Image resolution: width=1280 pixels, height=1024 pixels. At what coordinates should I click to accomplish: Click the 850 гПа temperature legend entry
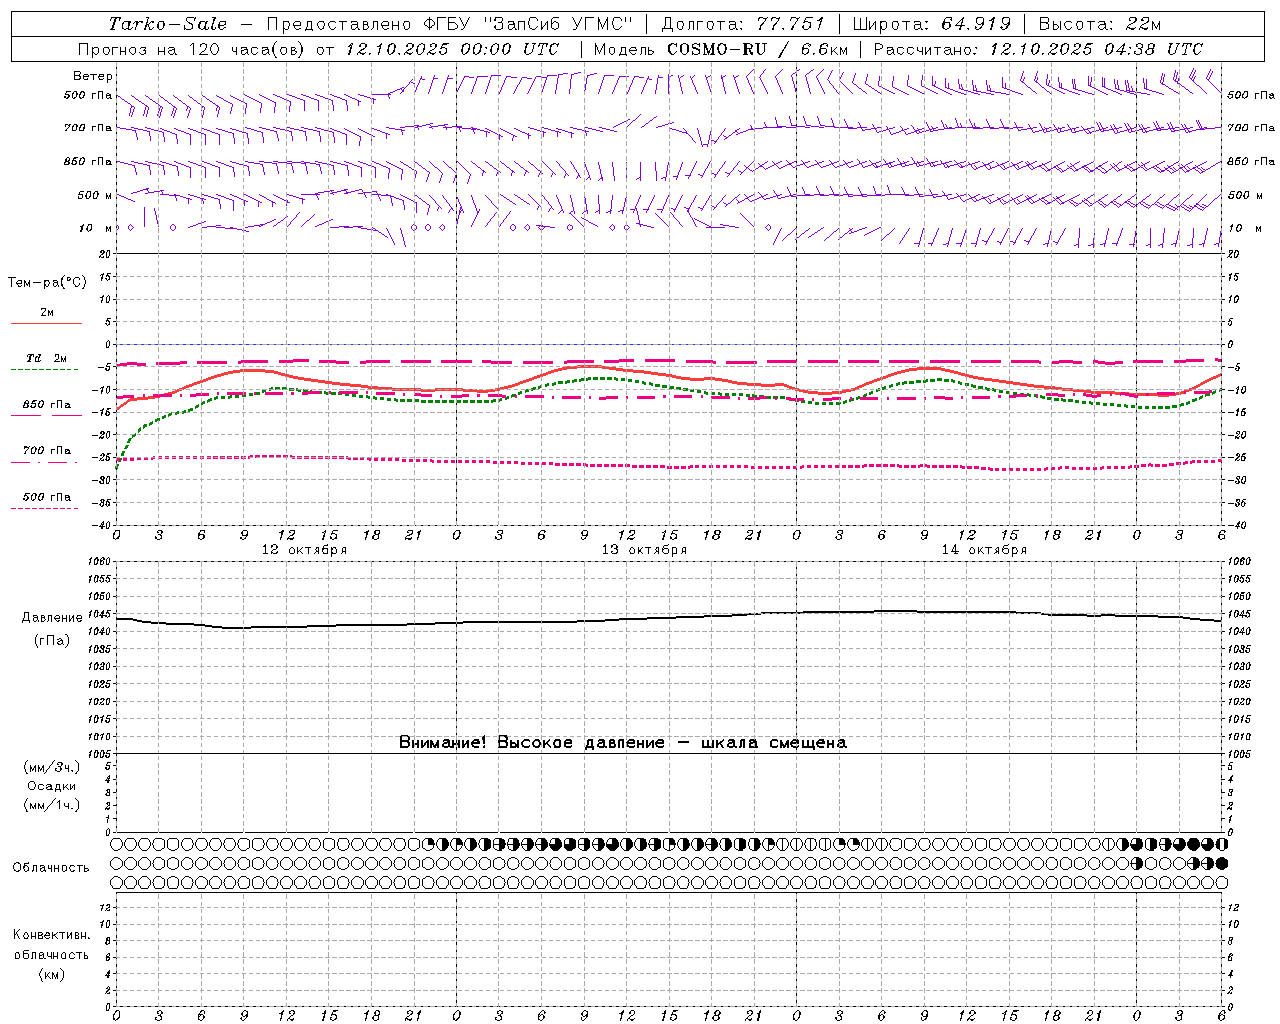[x=47, y=405]
